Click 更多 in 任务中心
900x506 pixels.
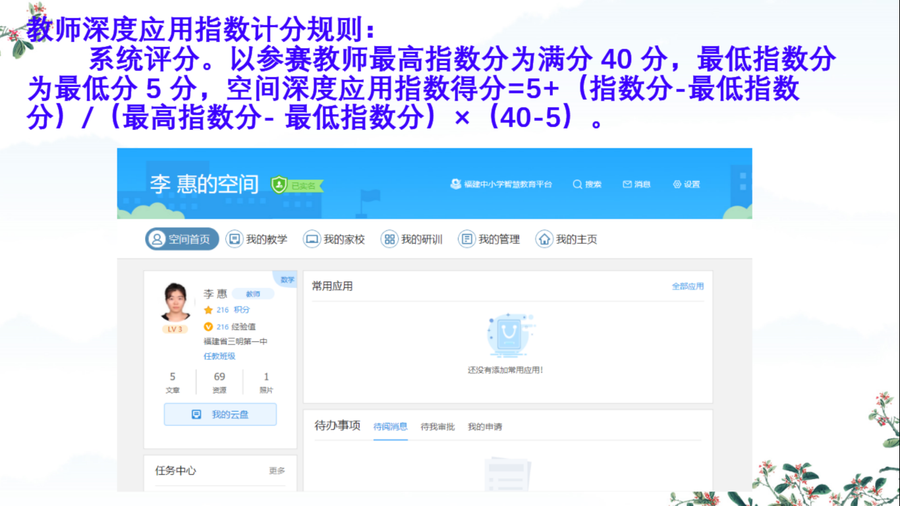point(277,470)
